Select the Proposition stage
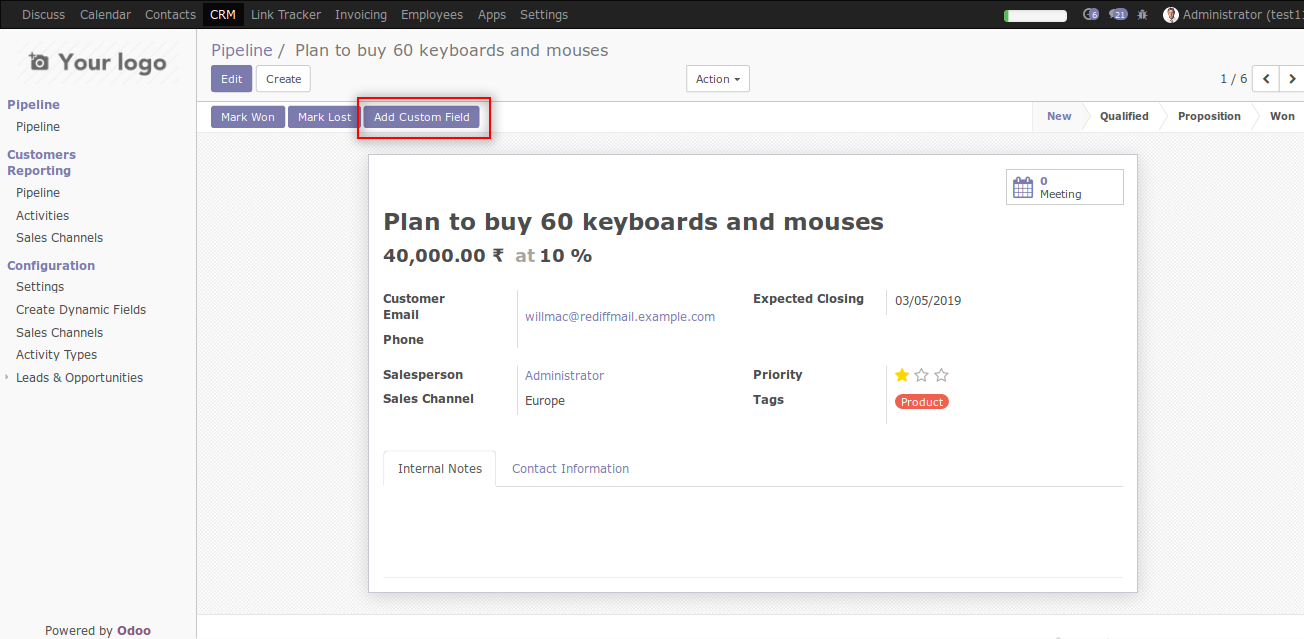 click(1209, 116)
